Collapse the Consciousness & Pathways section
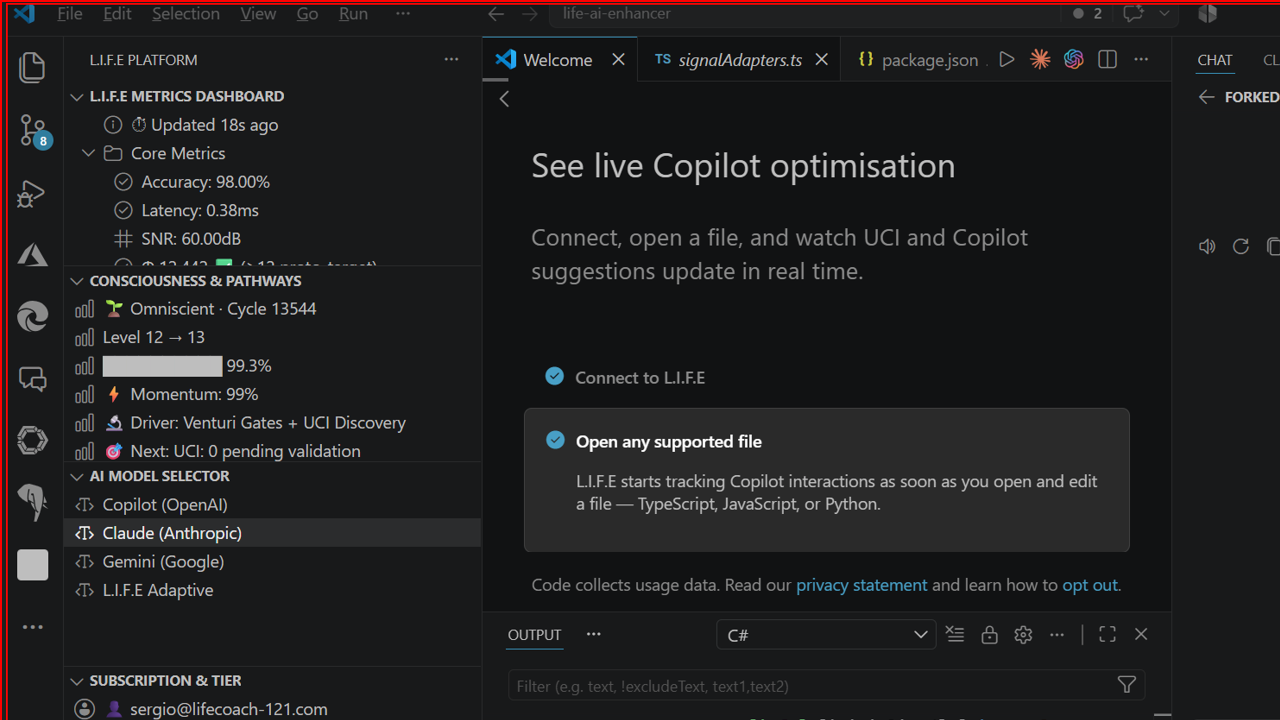The height and width of the screenshot is (720, 1280). point(76,281)
